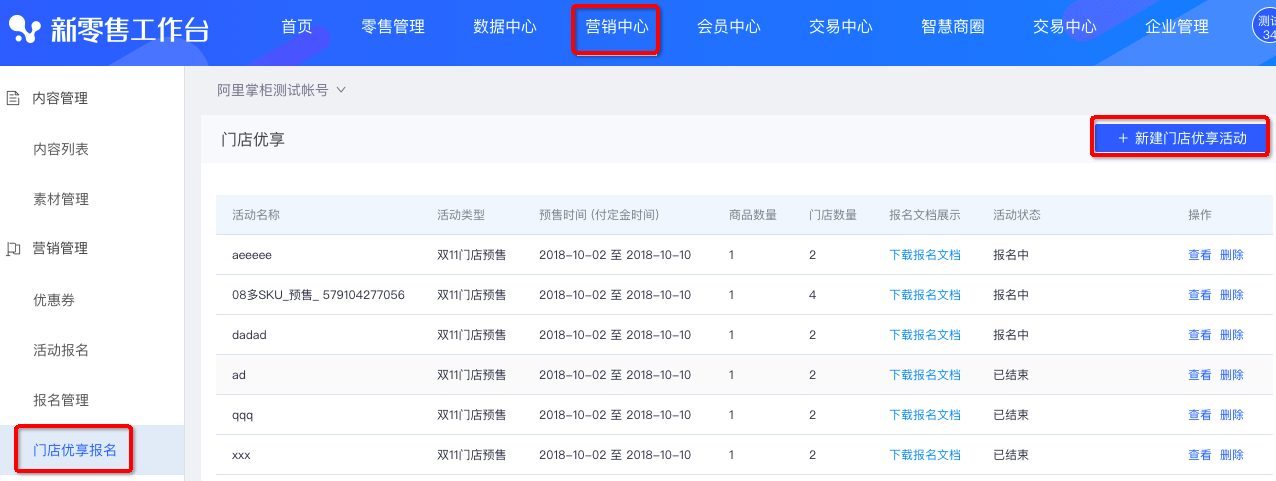View the dadad activity details

tap(1199, 335)
